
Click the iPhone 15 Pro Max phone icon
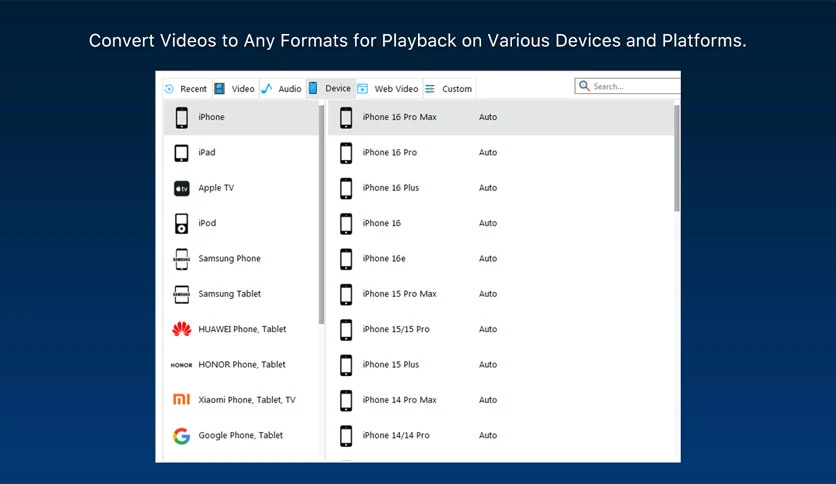point(346,294)
